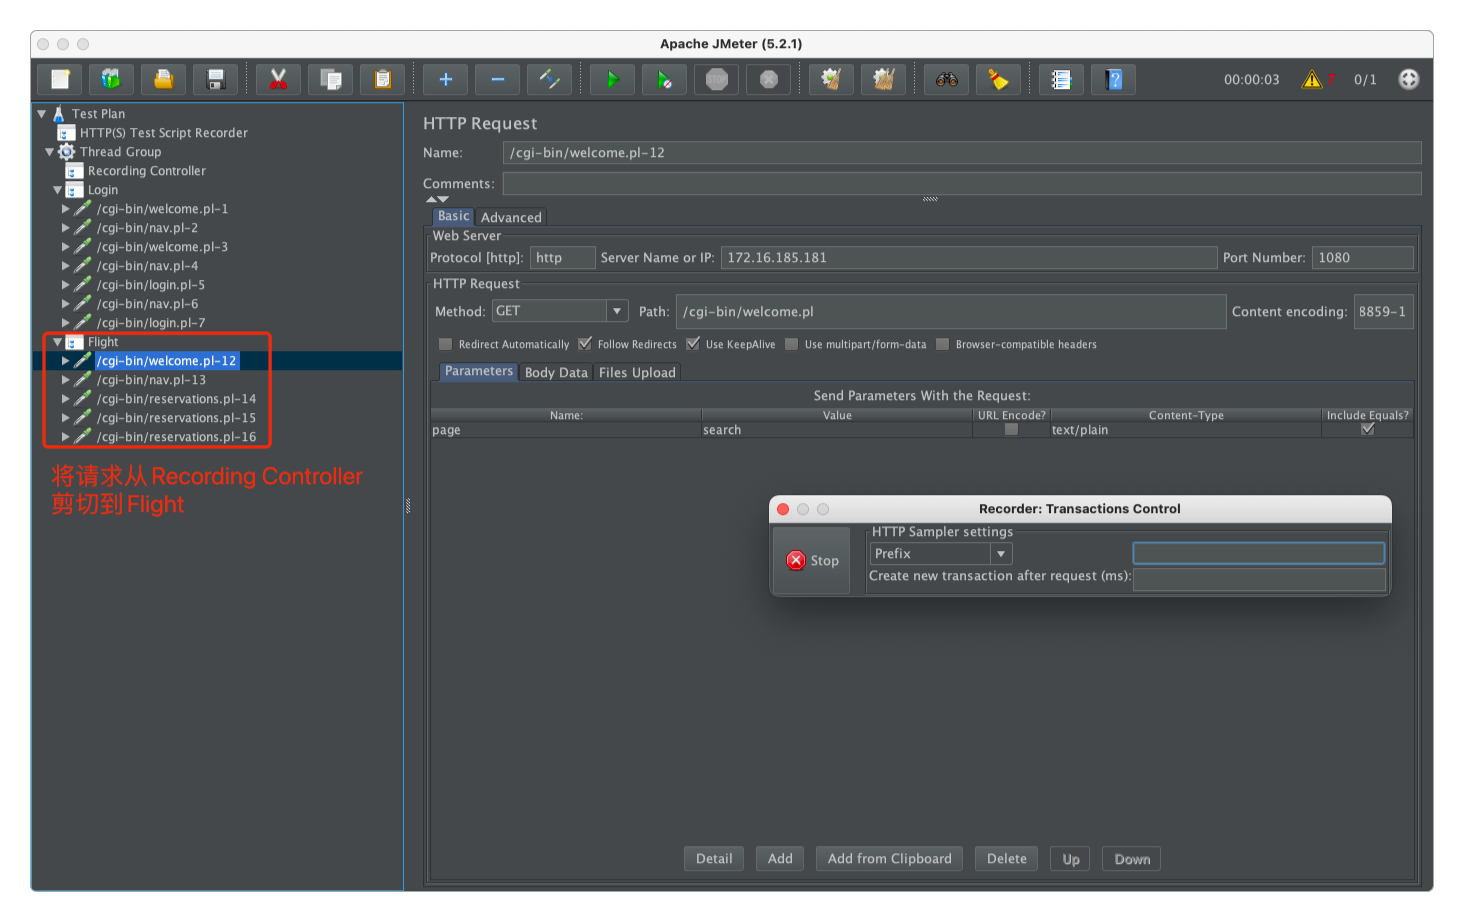
Task: Toggle URL Encode checkbox for page parameter
Action: 1011,429
